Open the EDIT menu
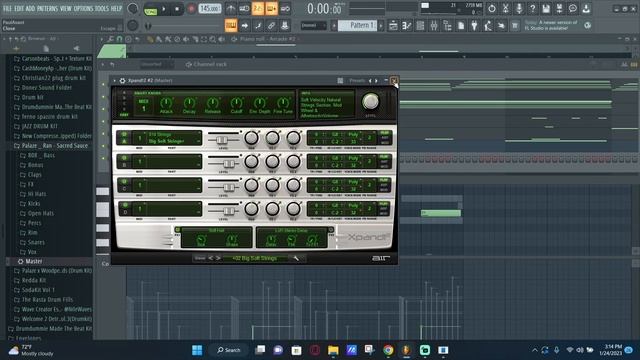 click(x=19, y=8)
